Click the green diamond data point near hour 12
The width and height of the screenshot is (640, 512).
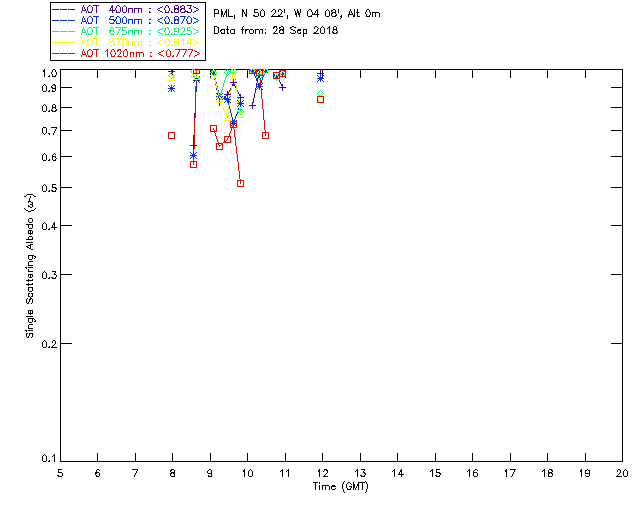tap(320, 94)
